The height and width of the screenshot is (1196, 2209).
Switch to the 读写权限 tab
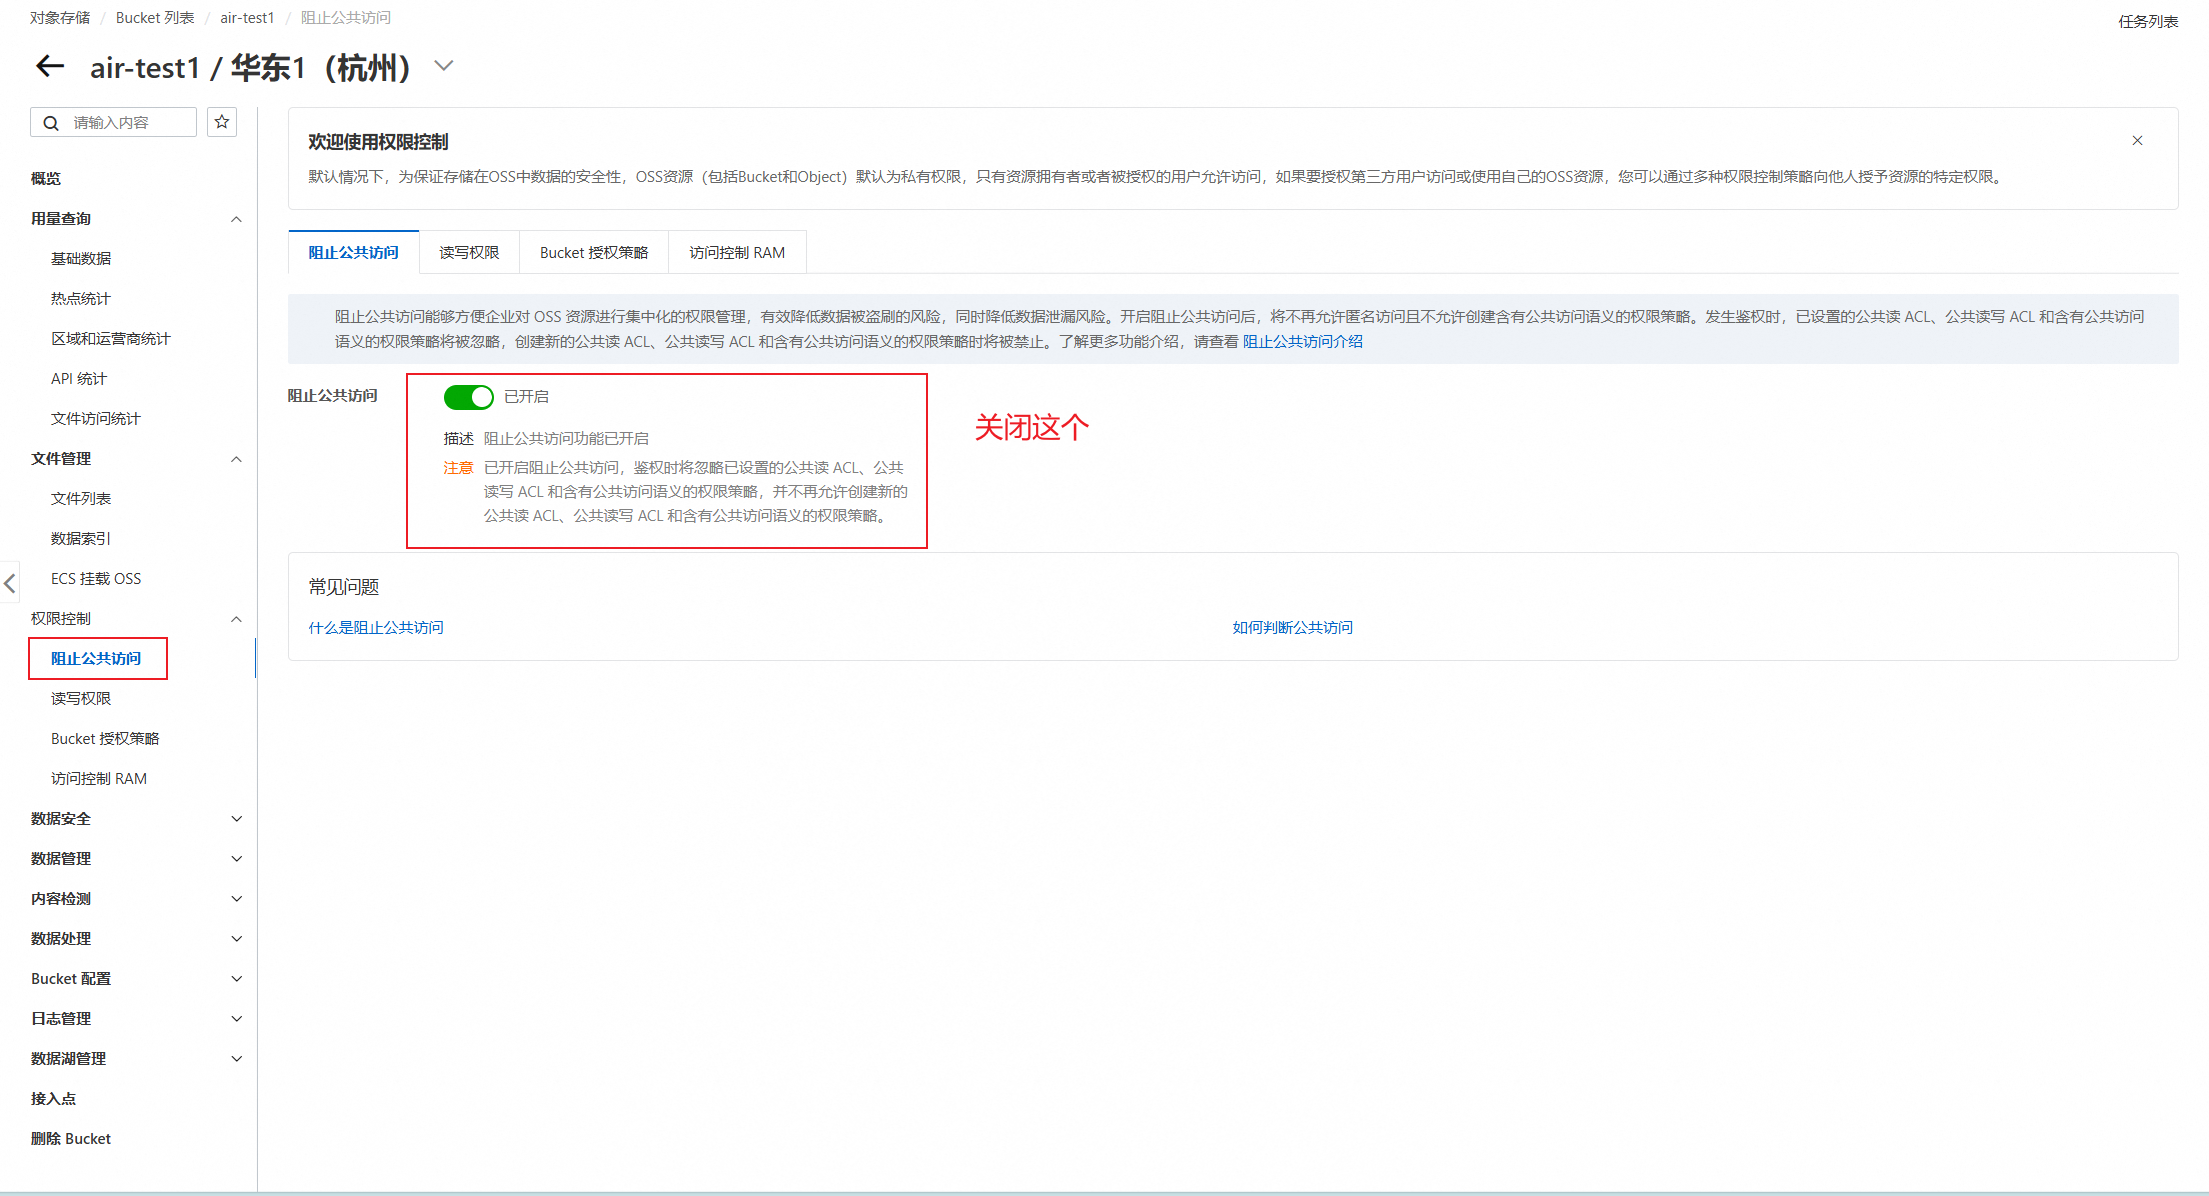click(x=469, y=253)
